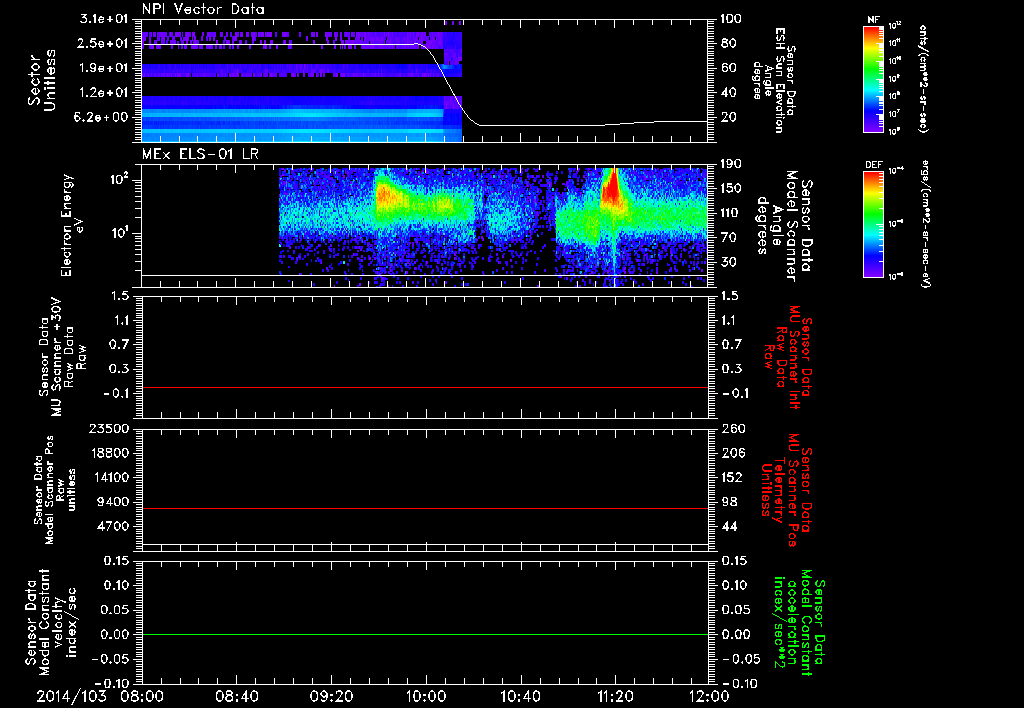This screenshot has width=1024, height=708.
Task: Click the '1.2e+01' sector tick value
Action: pyautogui.click(x=103, y=93)
